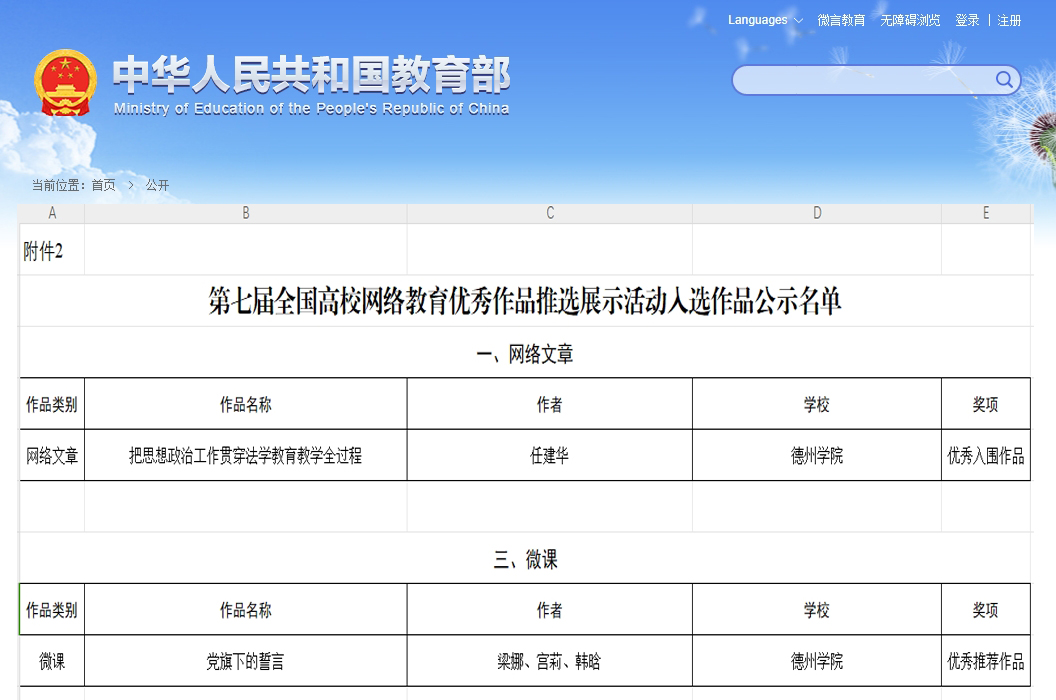Open the 微言教育 link

pyautogui.click(x=841, y=20)
